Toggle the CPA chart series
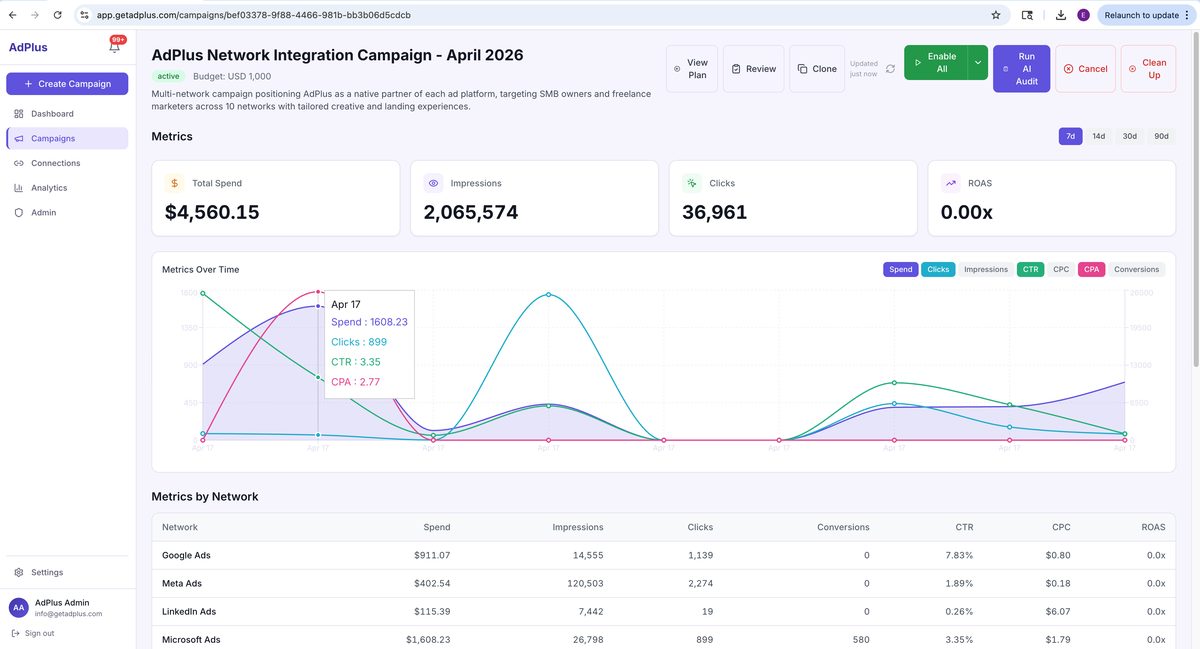Image resolution: width=1200 pixels, height=649 pixels. click(1091, 269)
